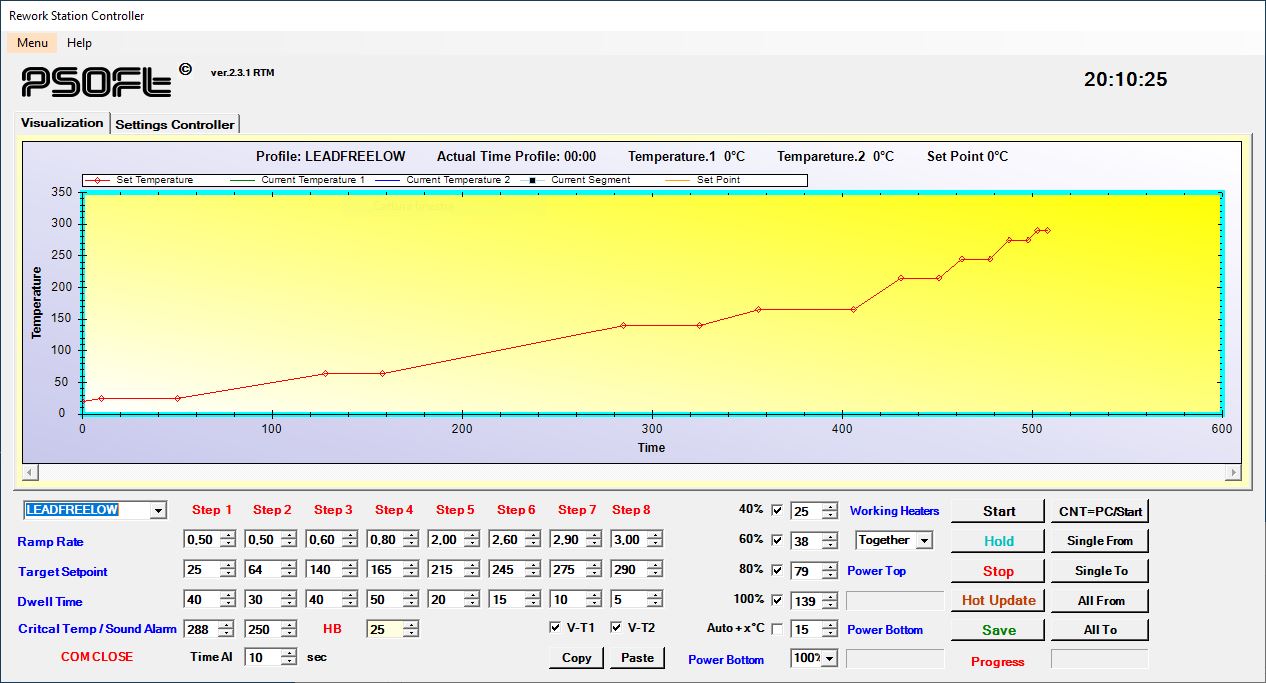Open the Power Bottom 100% dropdown
1266x683 pixels.
830,658
